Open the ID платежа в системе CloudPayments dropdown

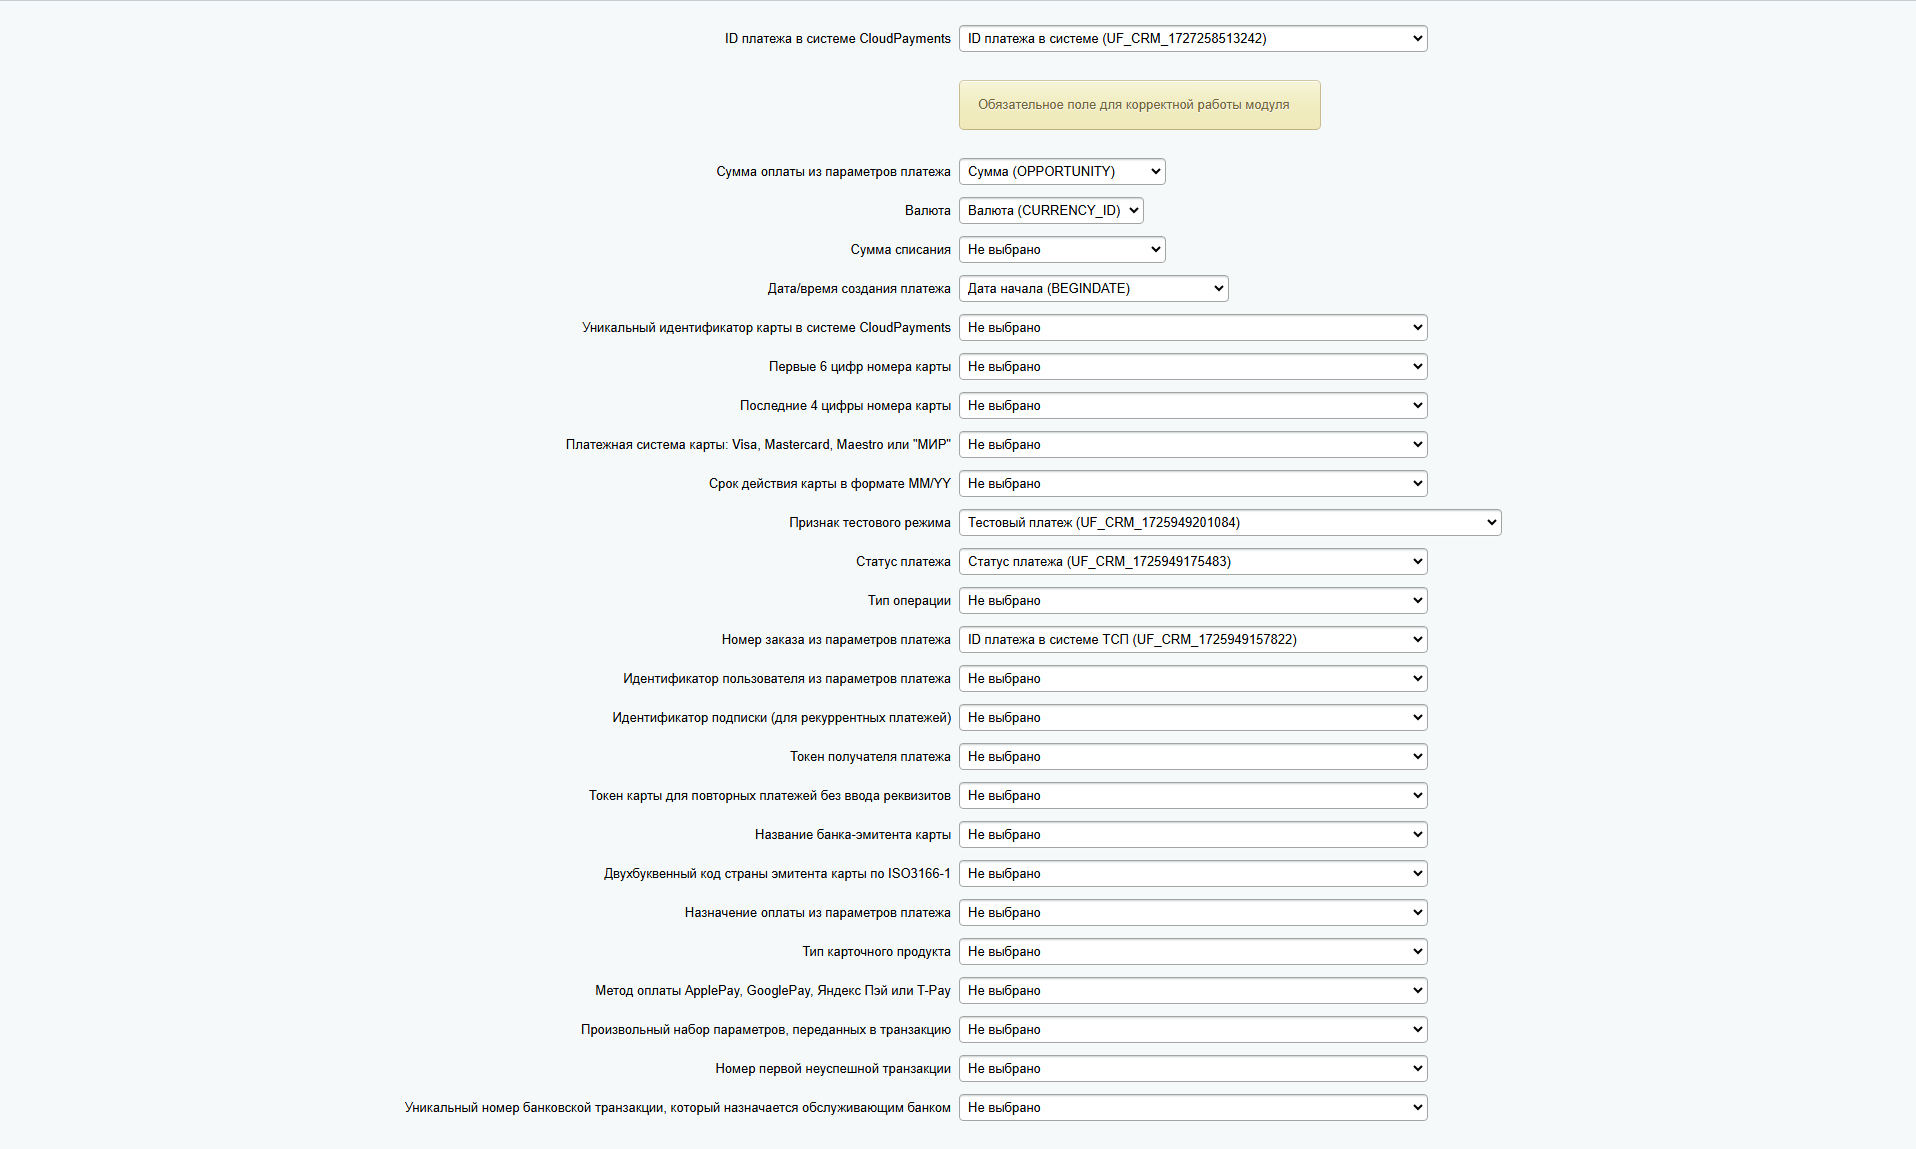point(1192,38)
